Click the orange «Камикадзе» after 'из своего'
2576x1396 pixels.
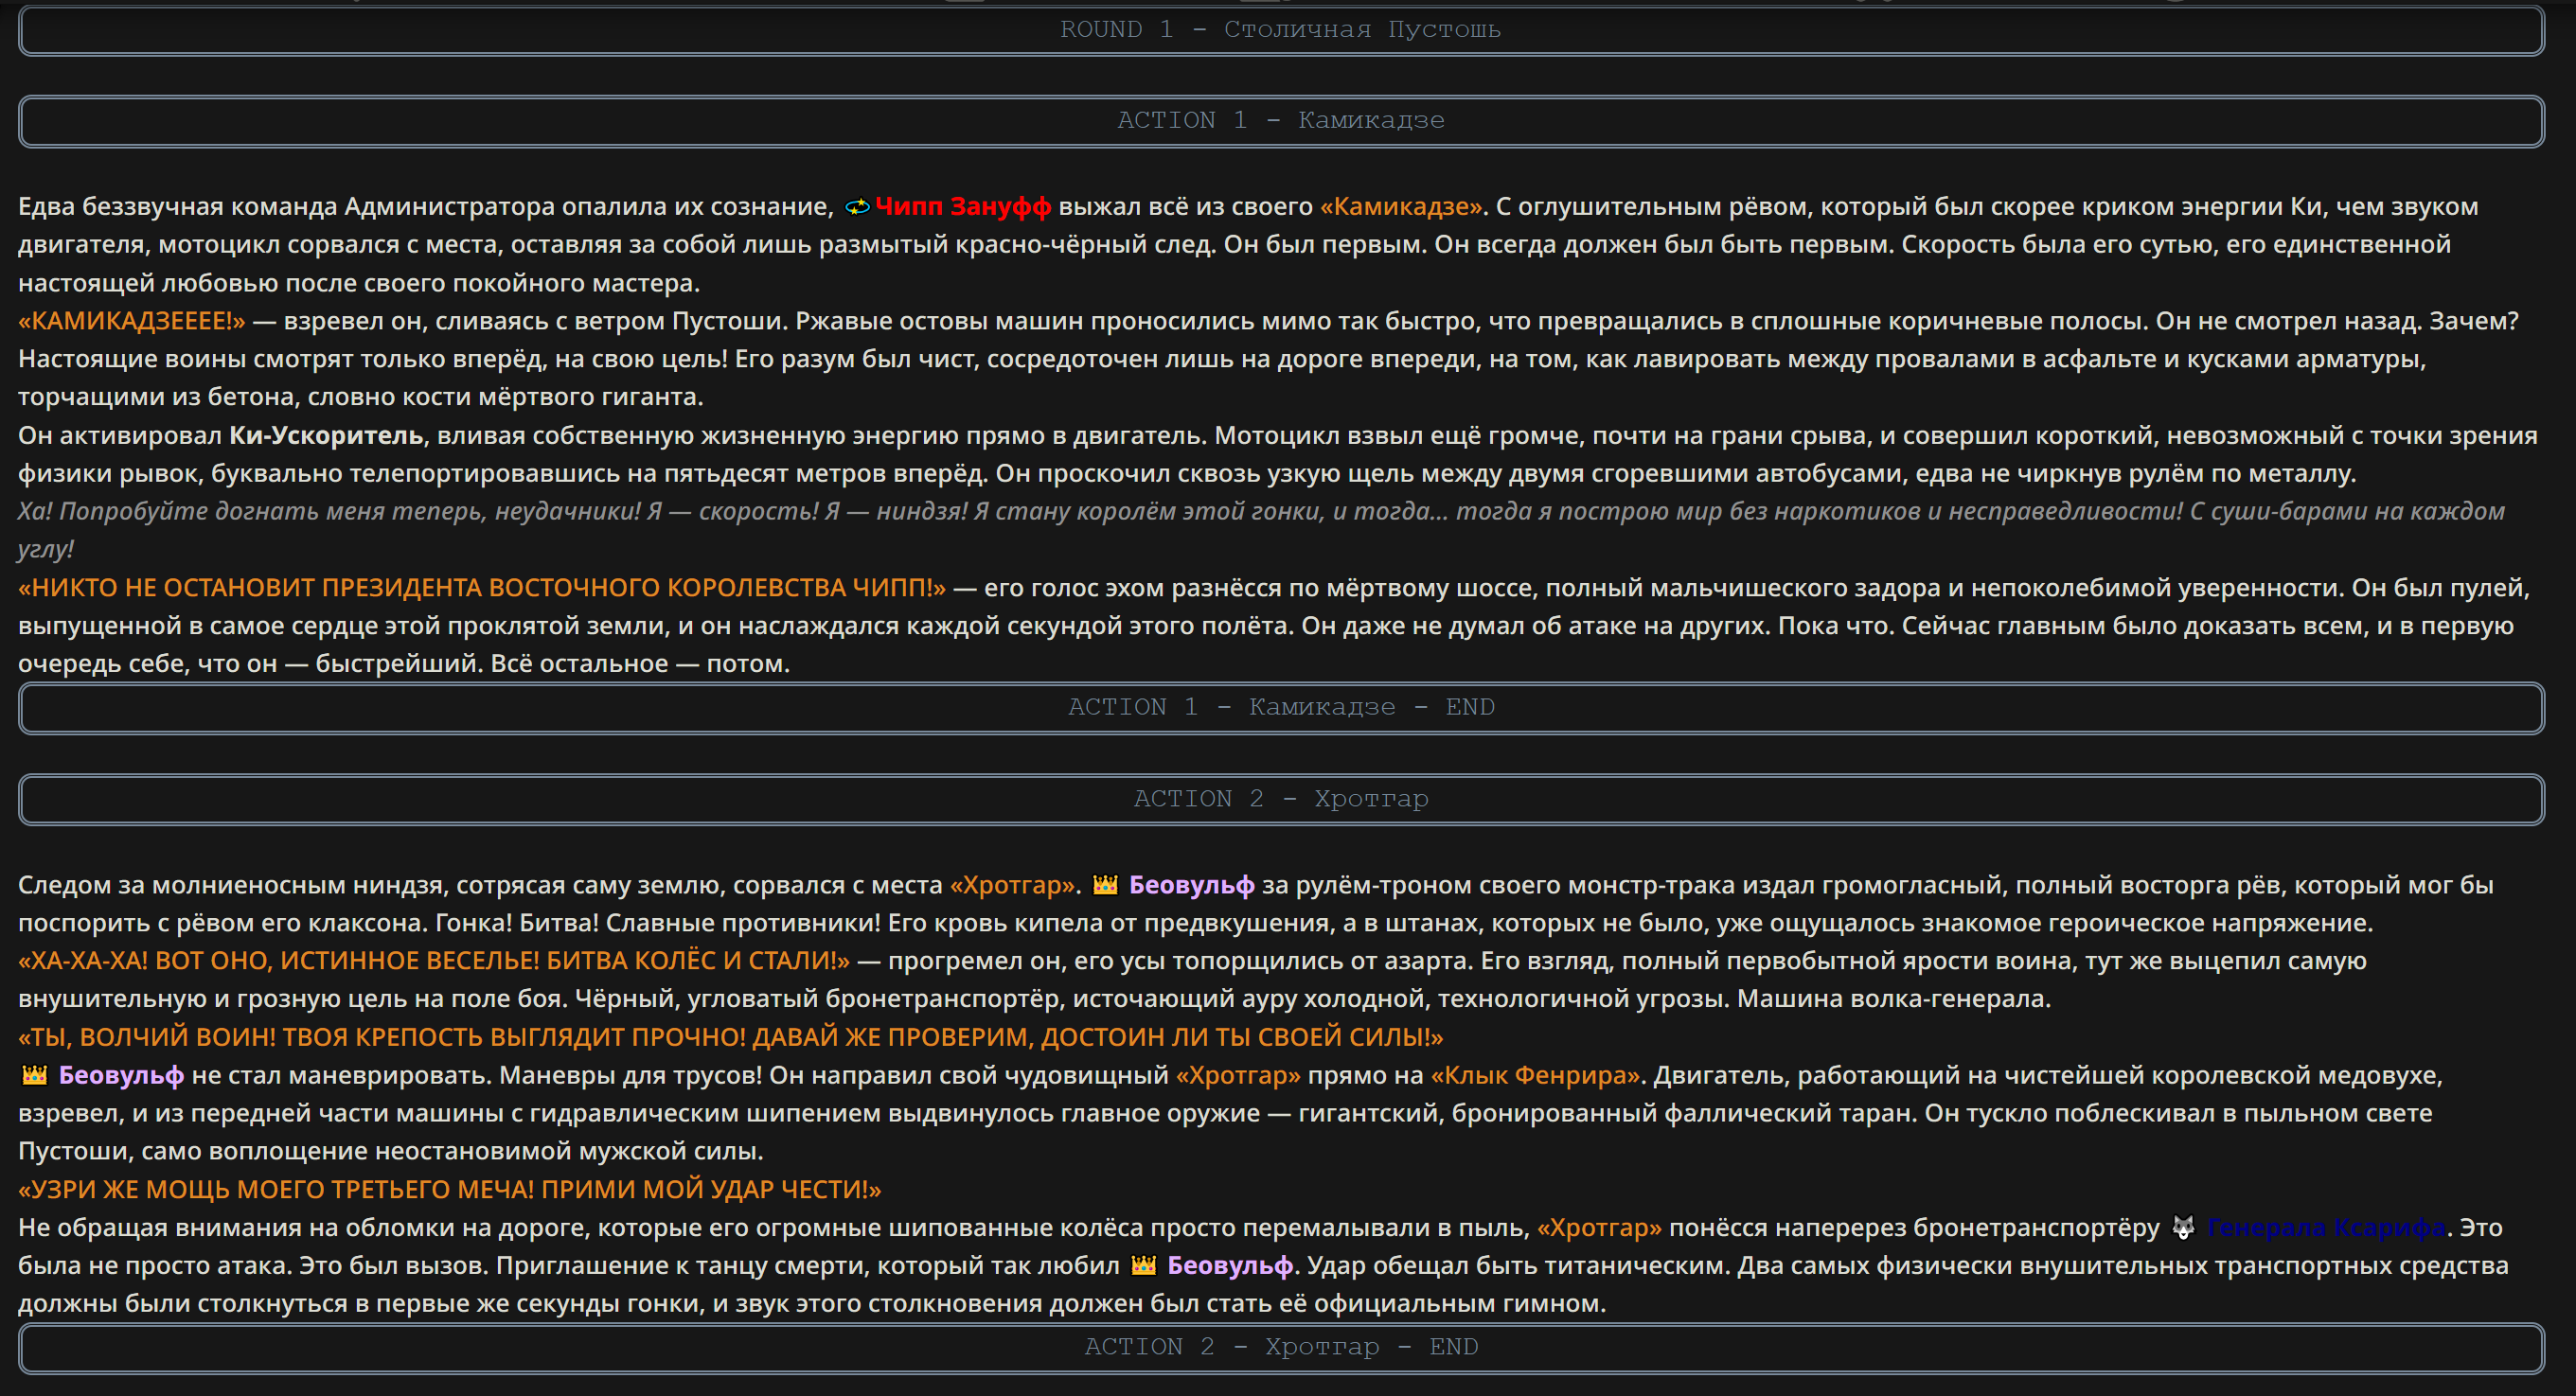(1401, 207)
